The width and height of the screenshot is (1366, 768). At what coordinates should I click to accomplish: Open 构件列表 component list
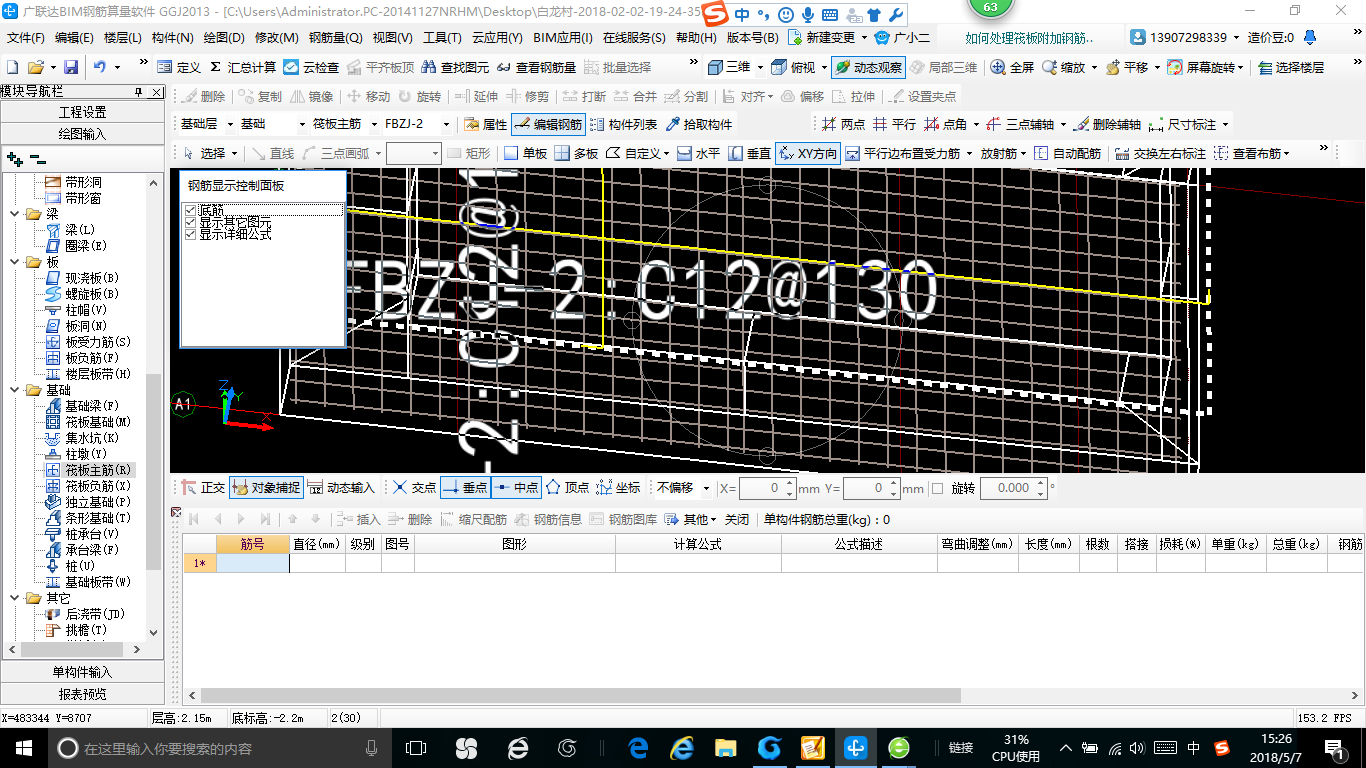tap(623, 124)
